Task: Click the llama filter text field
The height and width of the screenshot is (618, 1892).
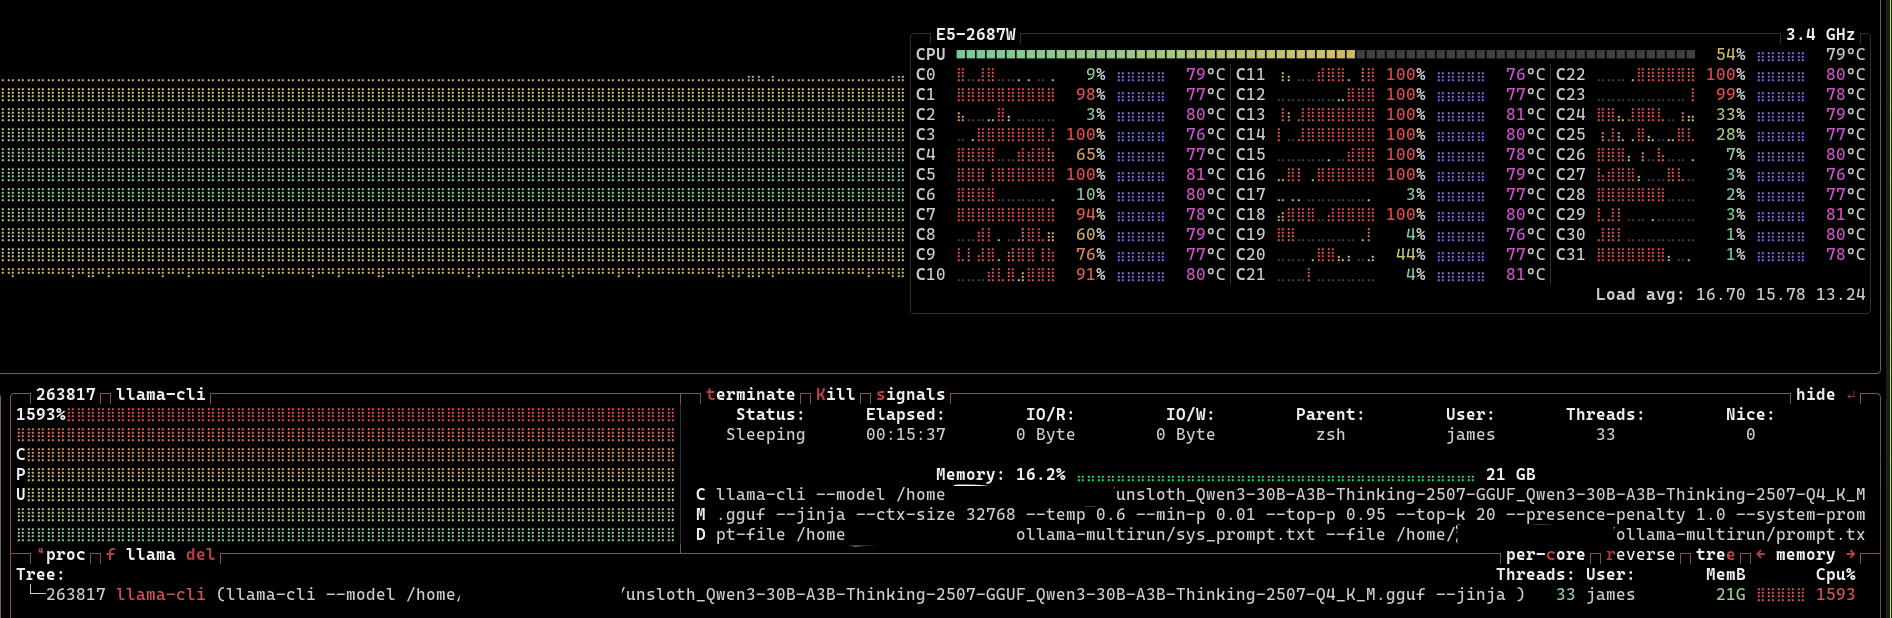Action: 150,555
